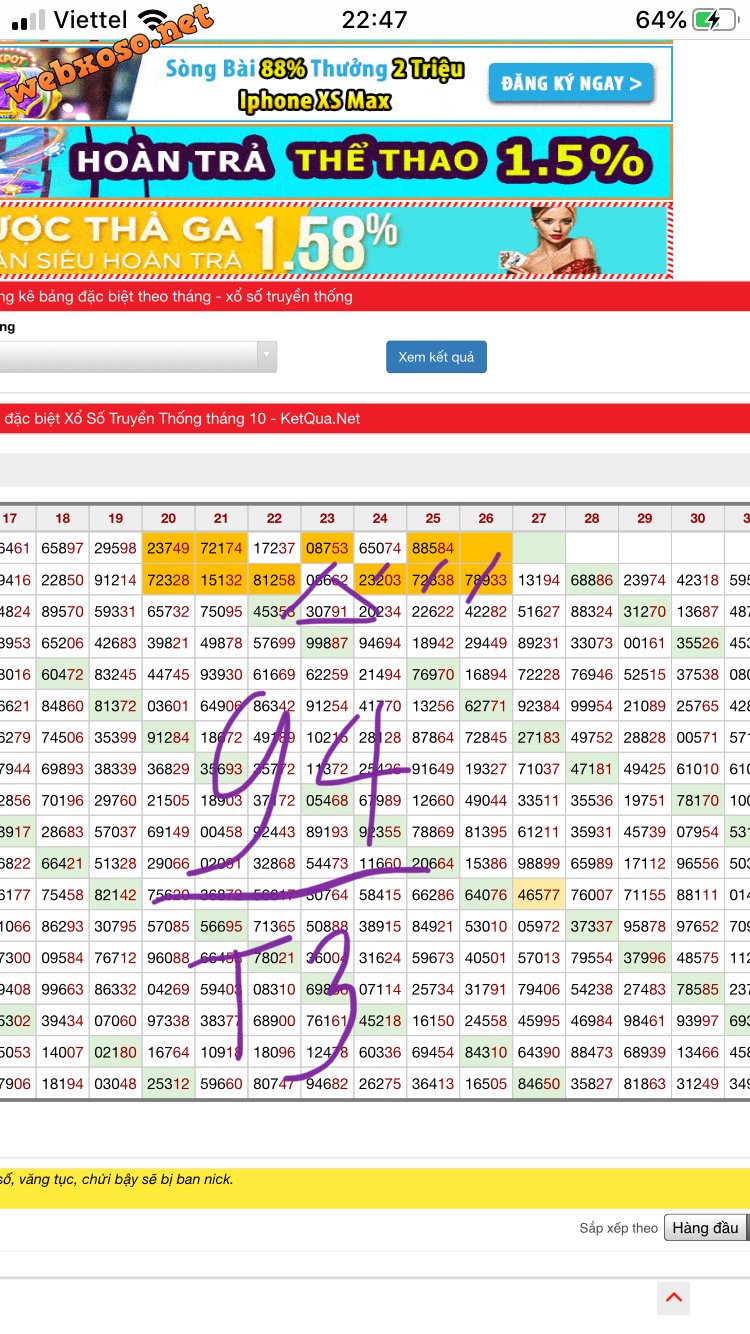Screen dimensions: 750x1334
Task: Click the orange cell 08753
Action: click(327, 548)
